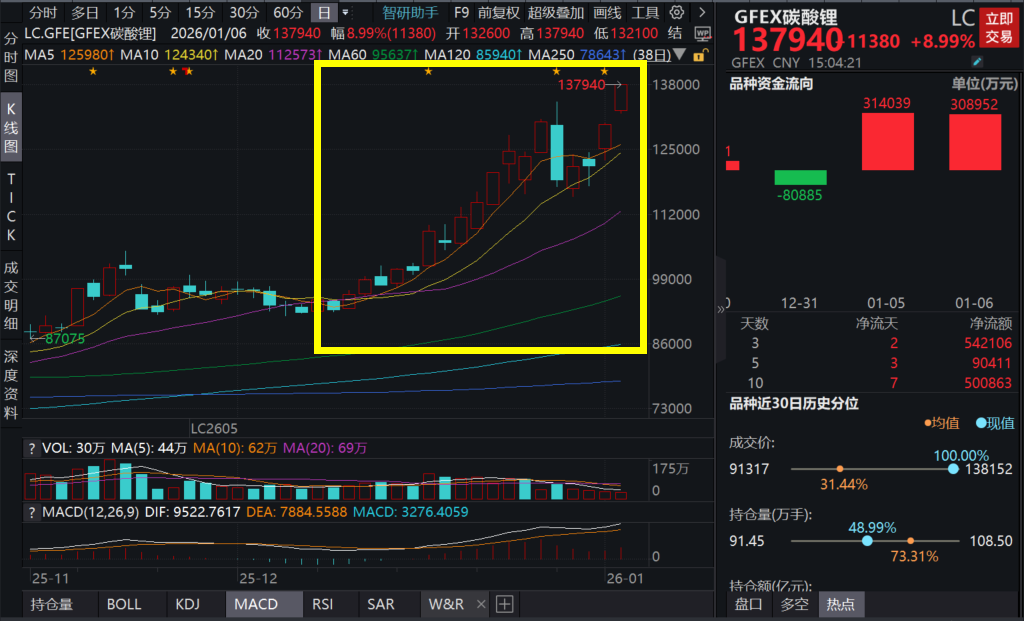1024x621 pixels.
Task: Click the WP icon right of chart header
Action: click(x=702, y=33)
